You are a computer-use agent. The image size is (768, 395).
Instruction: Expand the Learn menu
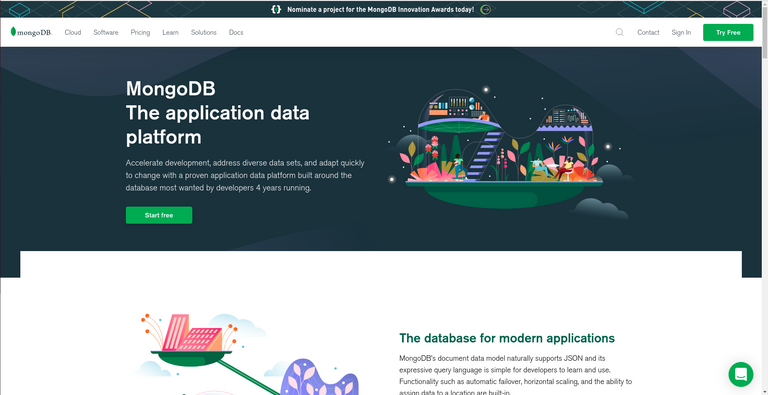coord(170,32)
